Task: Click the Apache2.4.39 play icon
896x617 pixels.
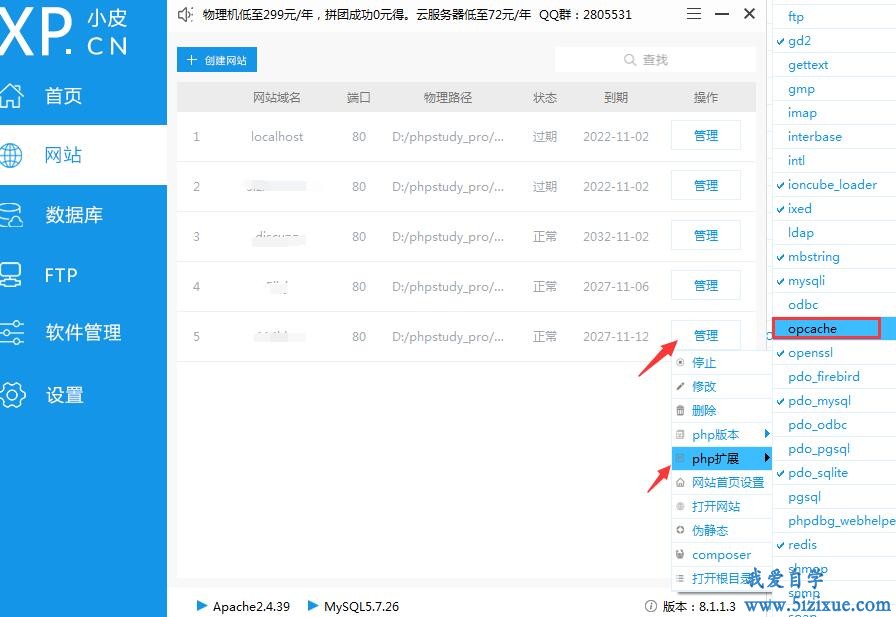Action: (x=201, y=605)
